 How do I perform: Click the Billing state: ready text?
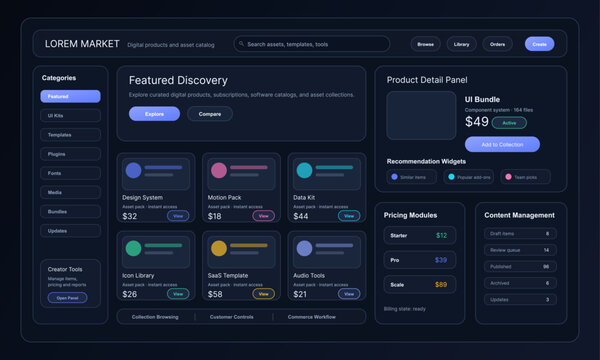(x=404, y=309)
